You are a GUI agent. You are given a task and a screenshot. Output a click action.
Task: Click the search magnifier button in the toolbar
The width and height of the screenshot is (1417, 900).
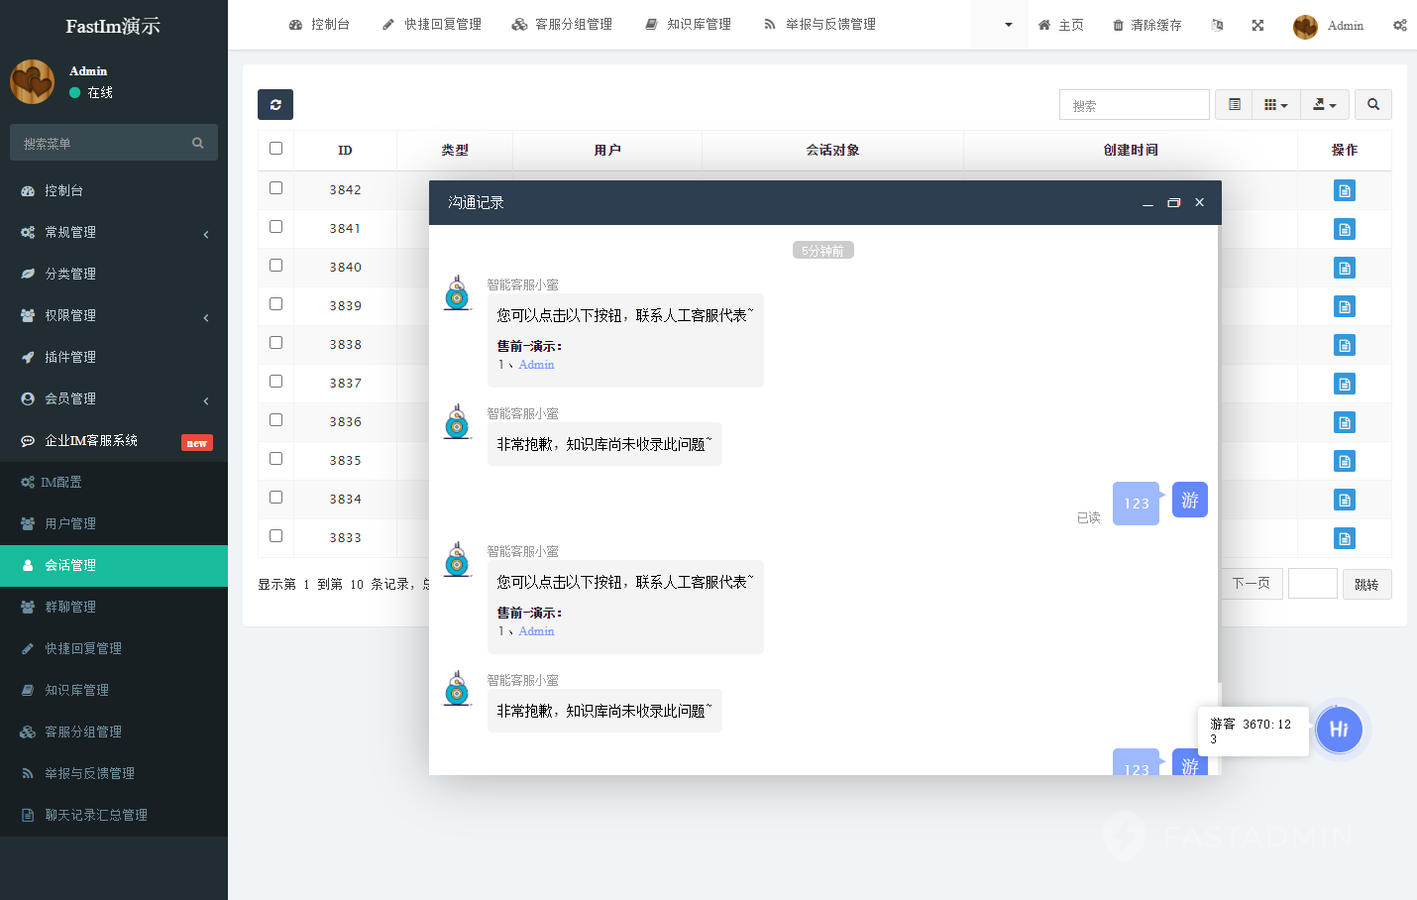coord(1373,105)
